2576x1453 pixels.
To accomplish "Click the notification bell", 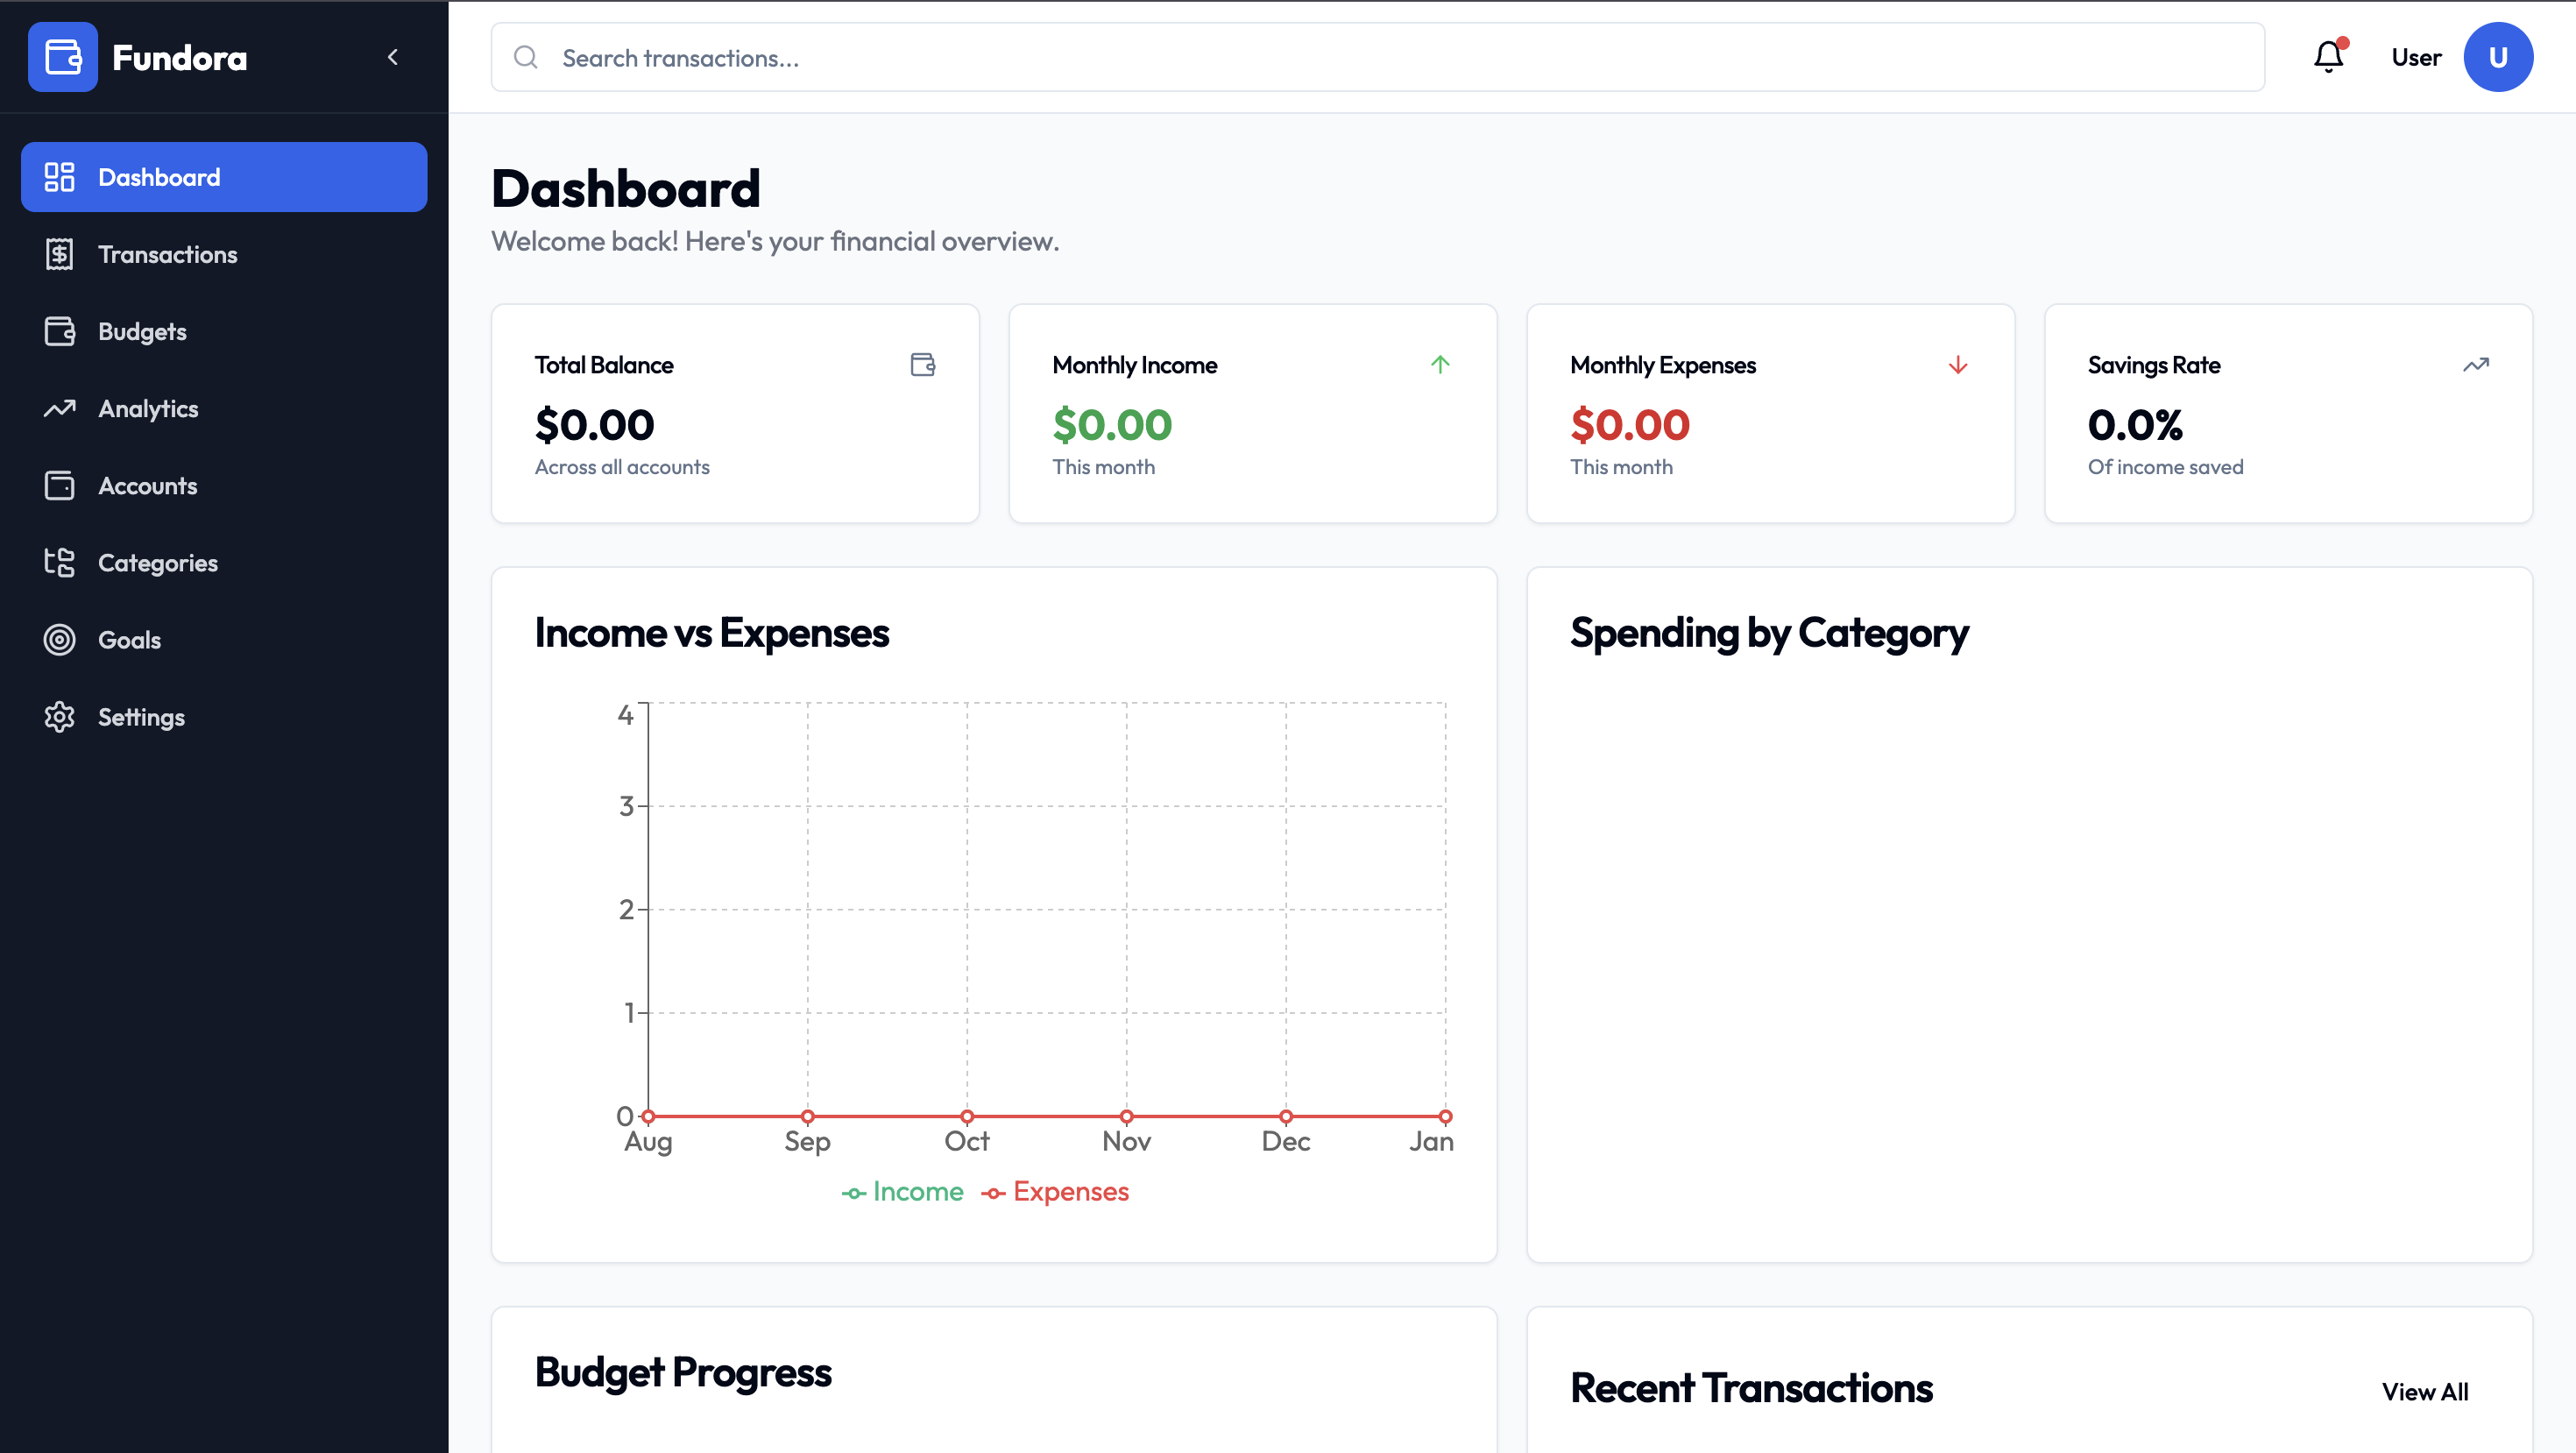I will click(x=2327, y=57).
